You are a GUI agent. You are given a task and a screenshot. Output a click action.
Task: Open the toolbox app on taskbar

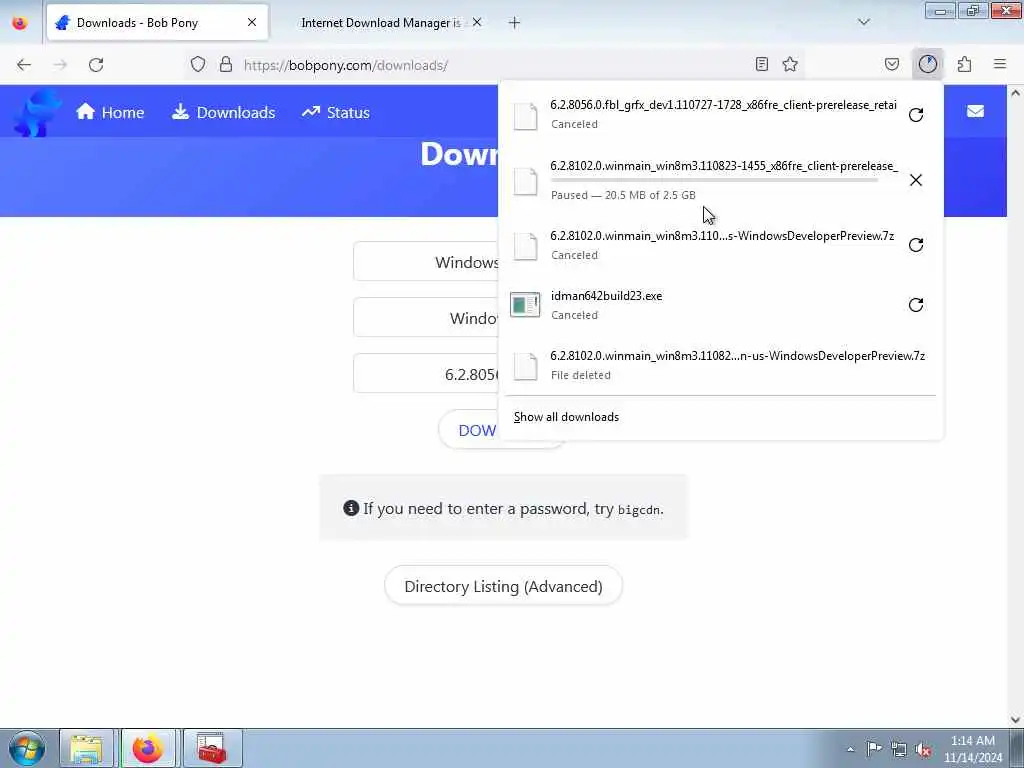point(212,748)
